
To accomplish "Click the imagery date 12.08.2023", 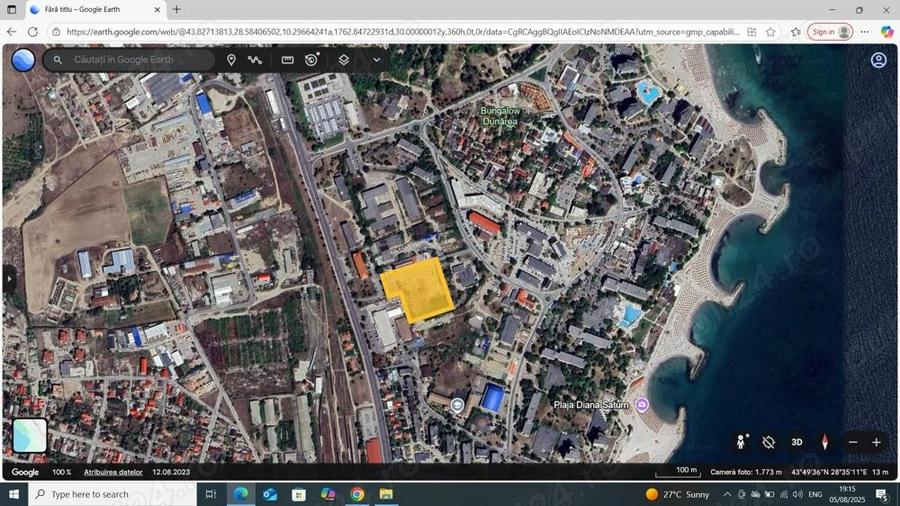I will point(171,472).
